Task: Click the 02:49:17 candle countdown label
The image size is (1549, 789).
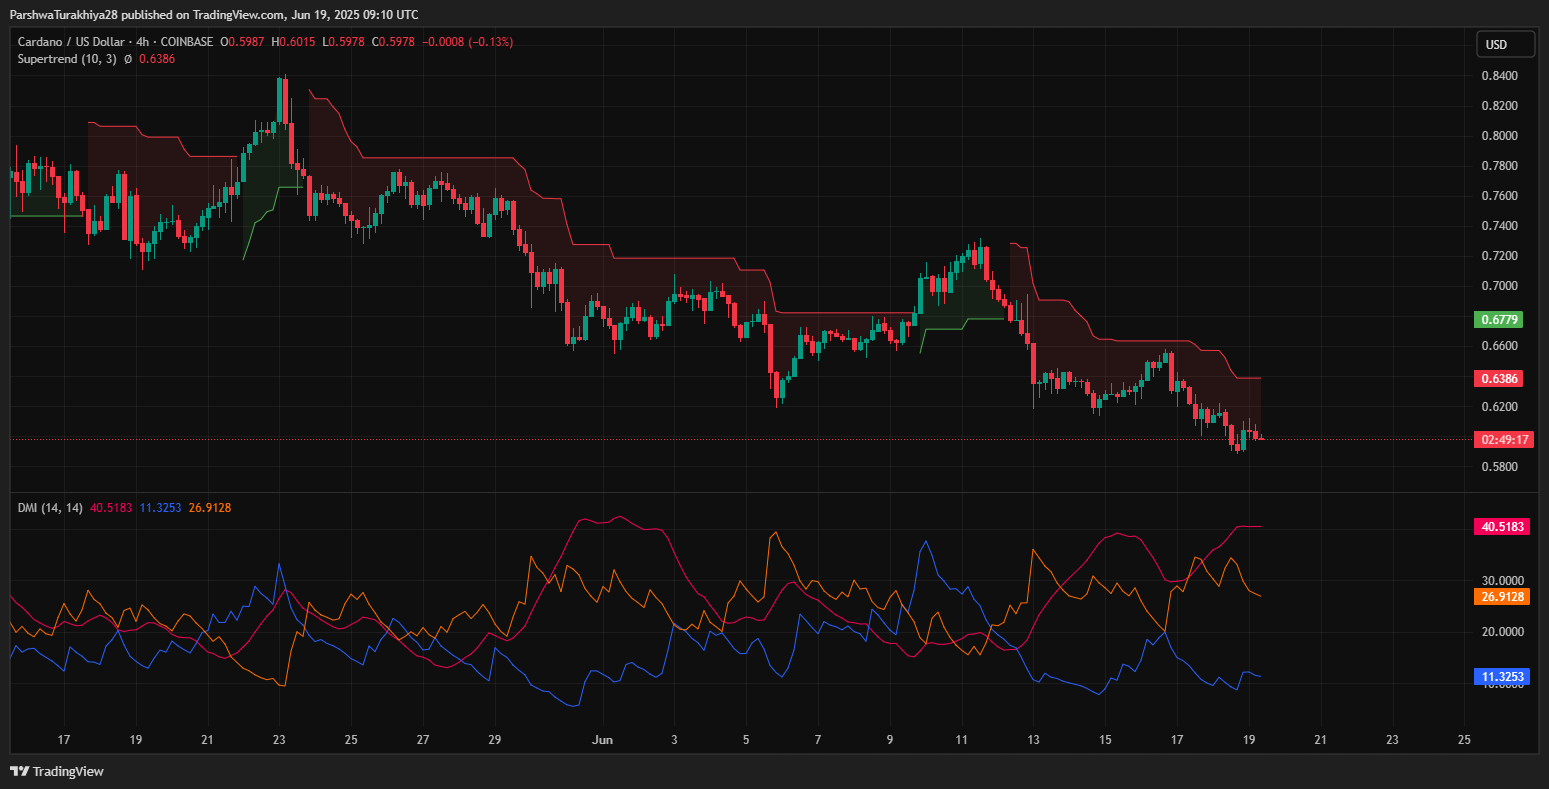Action: coord(1503,440)
